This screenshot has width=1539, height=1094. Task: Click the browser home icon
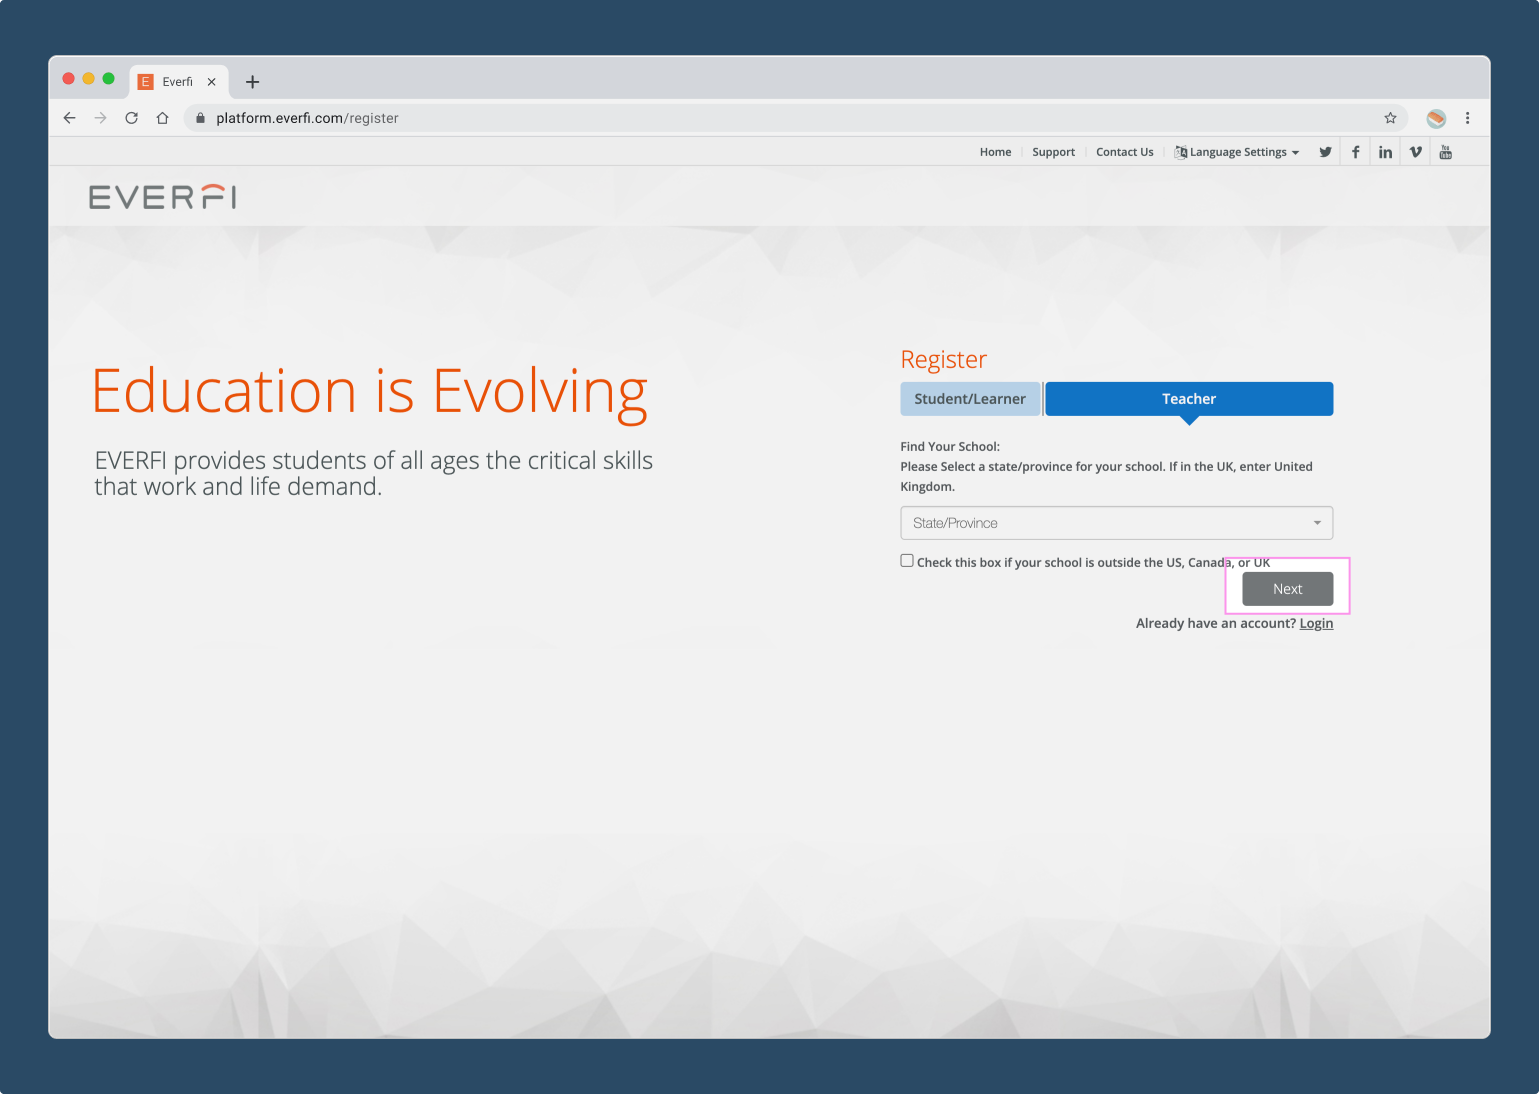click(x=162, y=118)
